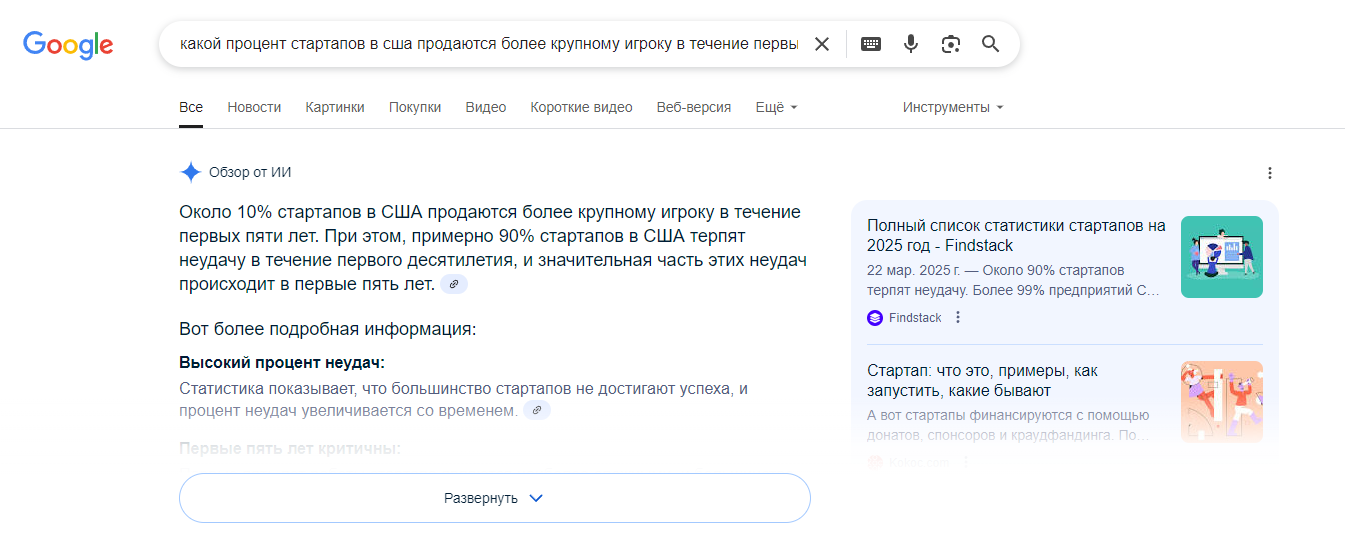Open the Google logo homepage link
The width and height of the screenshot is (1345, 534).
click(68, 45)
